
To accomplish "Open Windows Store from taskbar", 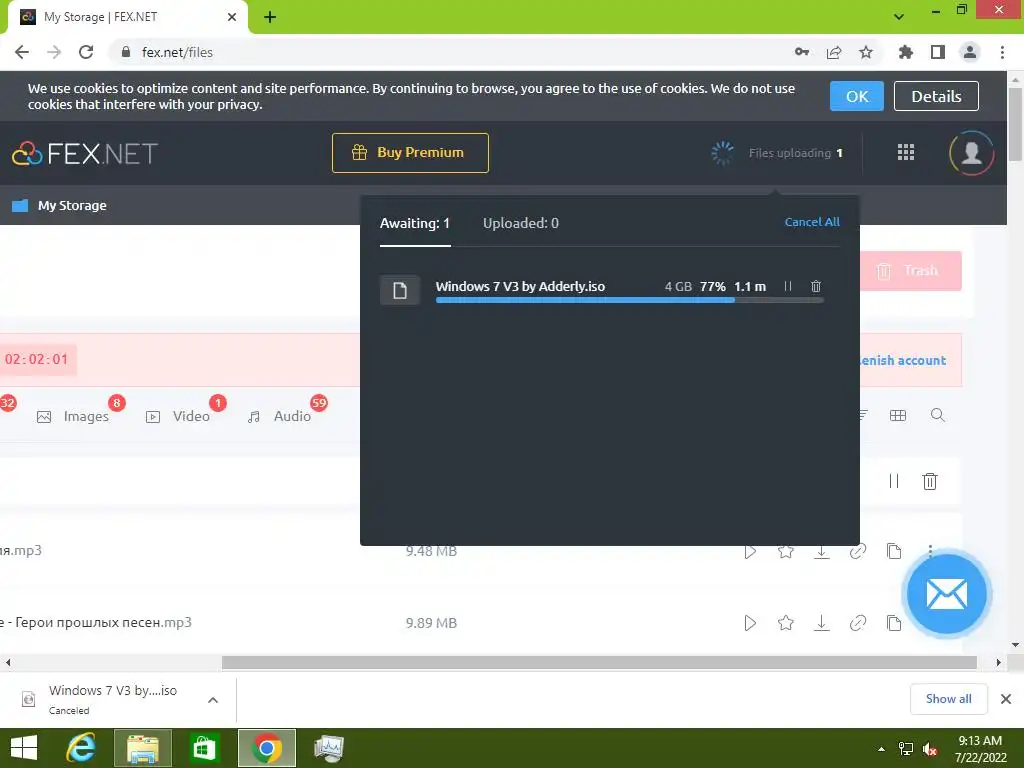I will [204, 748].
